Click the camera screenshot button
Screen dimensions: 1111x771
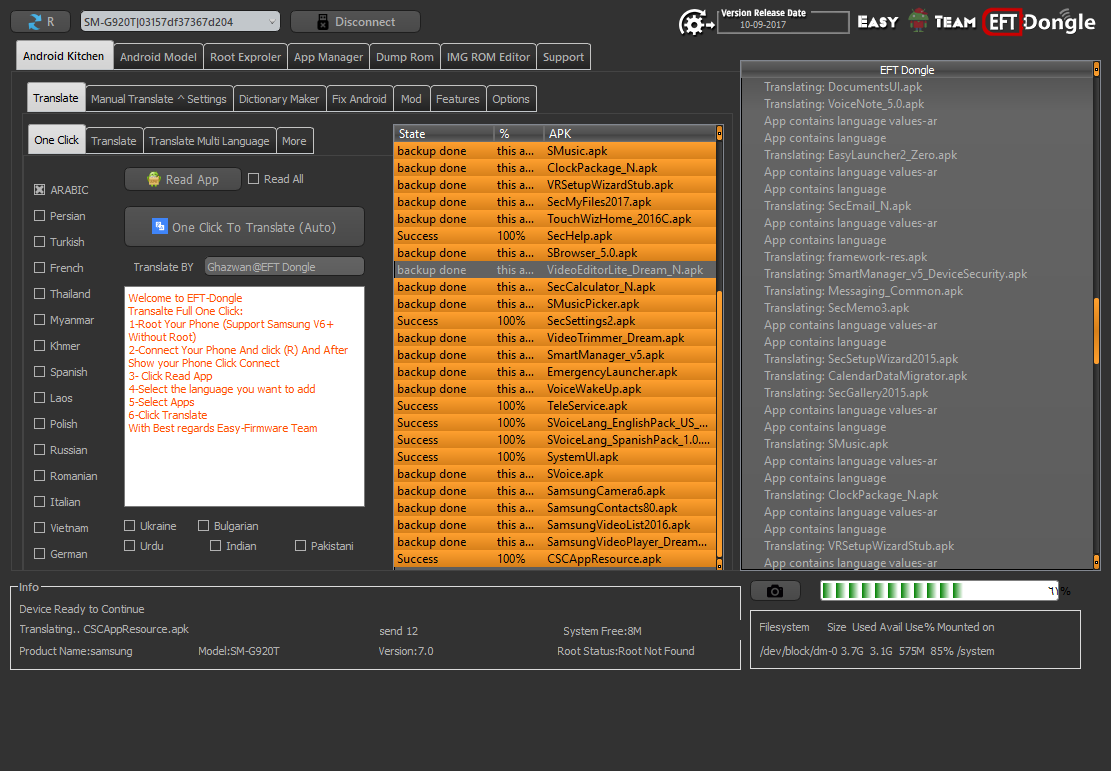pyautogui.click(x=775, y=591)
